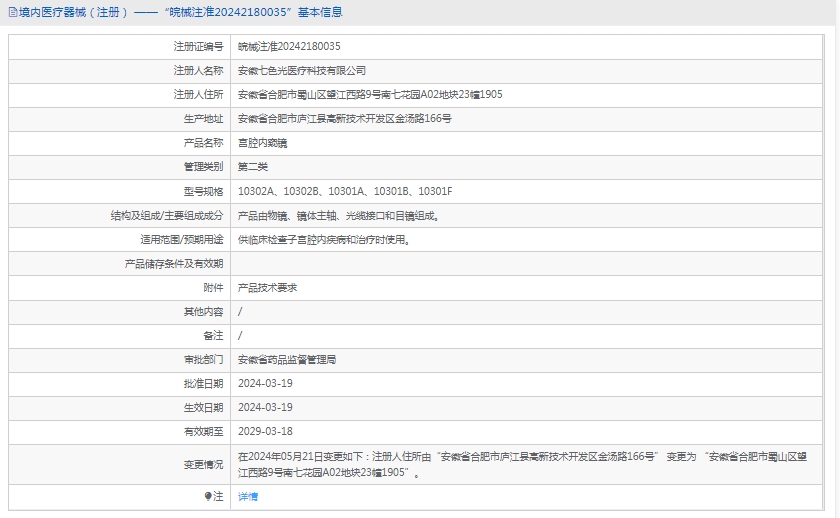Select registrant name 安徽七色光医疗科技有限公司
The height and width of the screenshot is (518, 840).
tap(302, 71)
